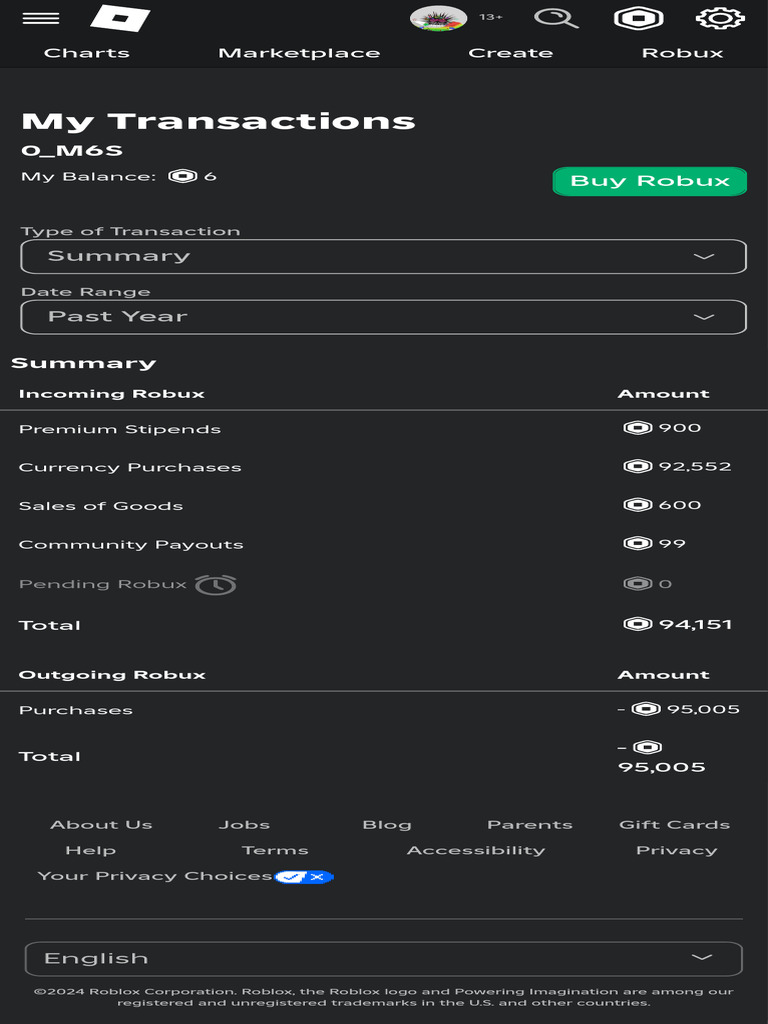Follow the About Us link
Screen dimensions: 768x1024
101,825
